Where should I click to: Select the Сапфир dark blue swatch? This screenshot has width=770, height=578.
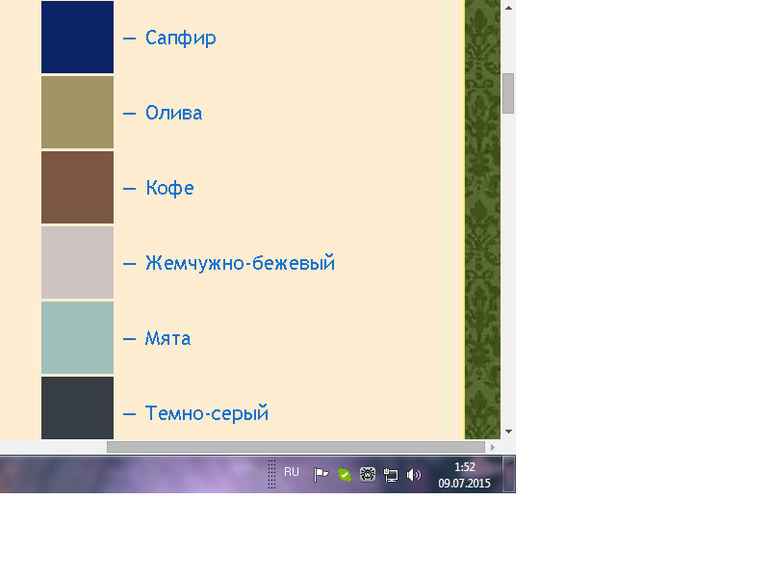click(x=77, y=37)
